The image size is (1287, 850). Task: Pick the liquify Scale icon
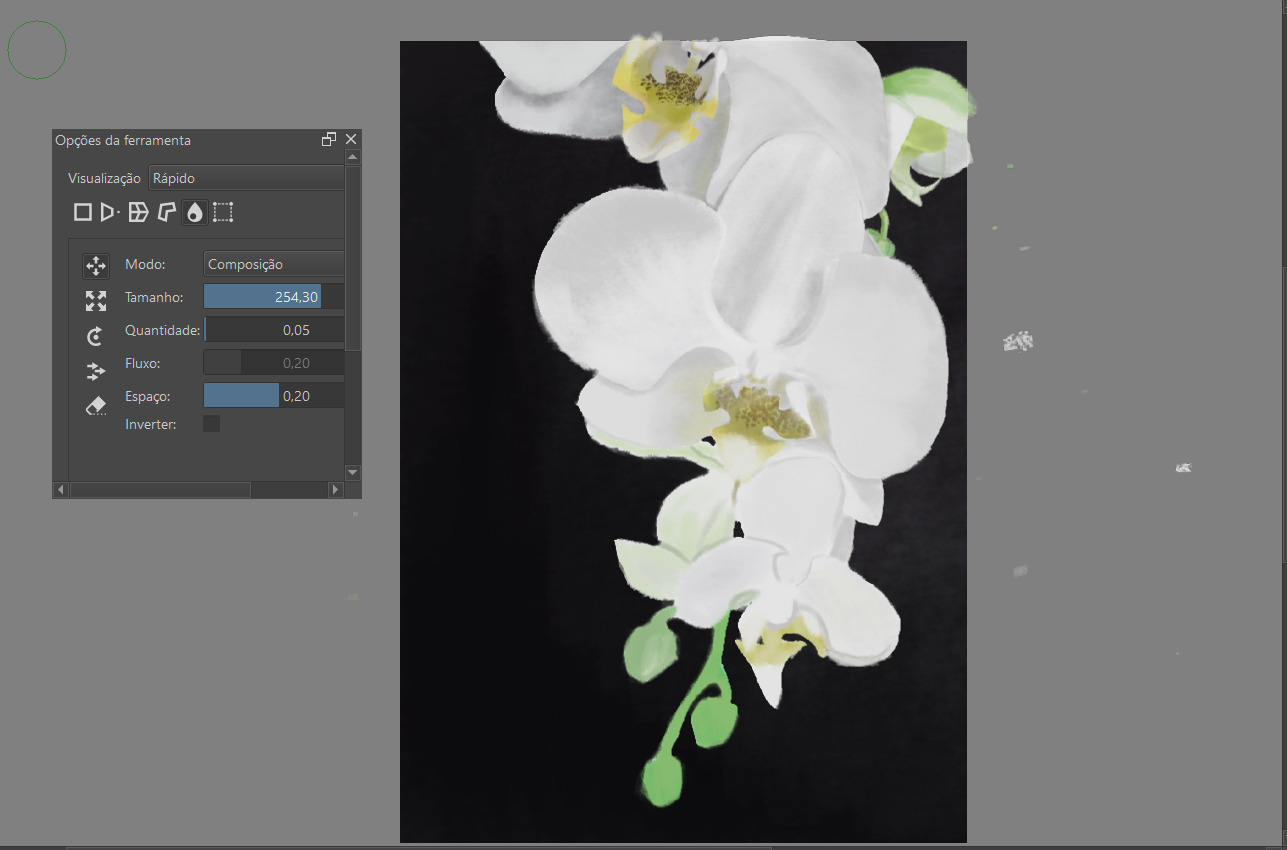96,301
